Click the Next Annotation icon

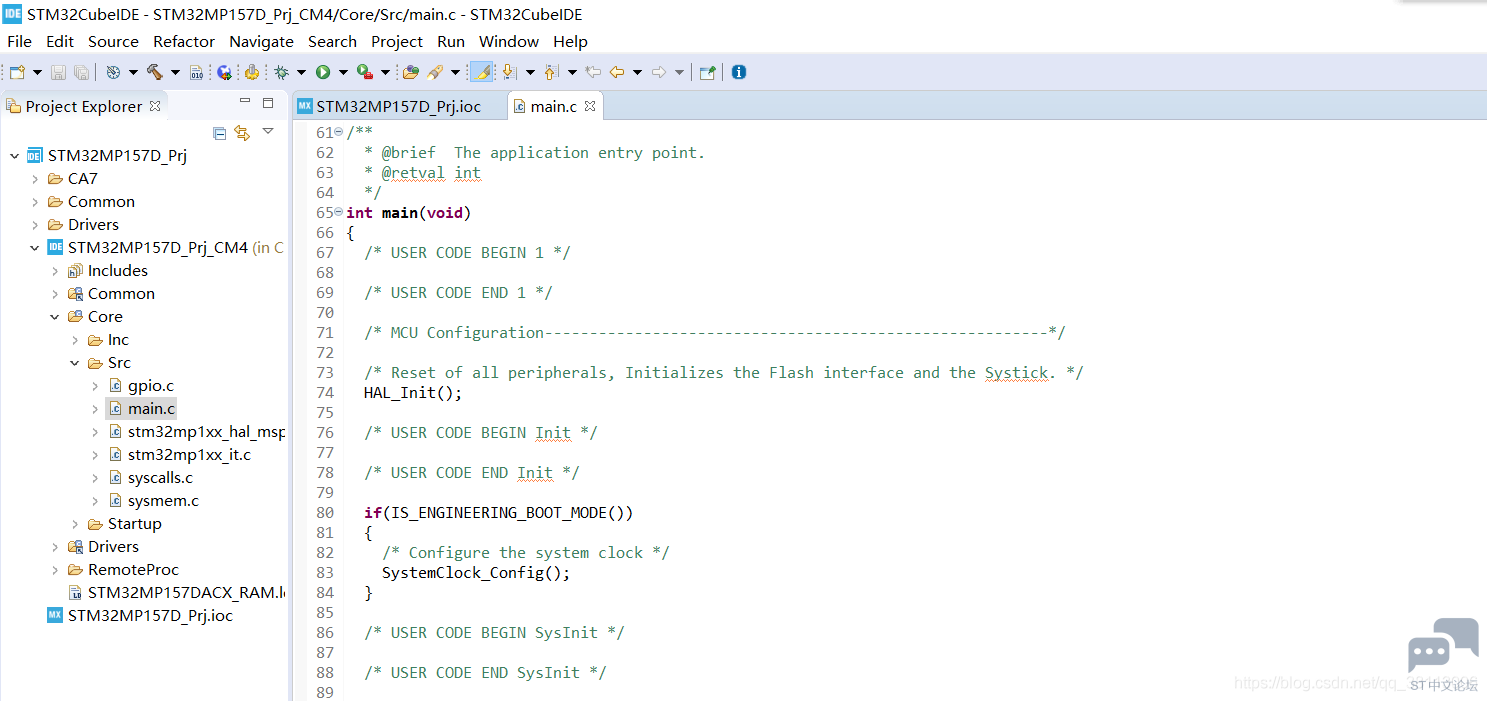509,72
